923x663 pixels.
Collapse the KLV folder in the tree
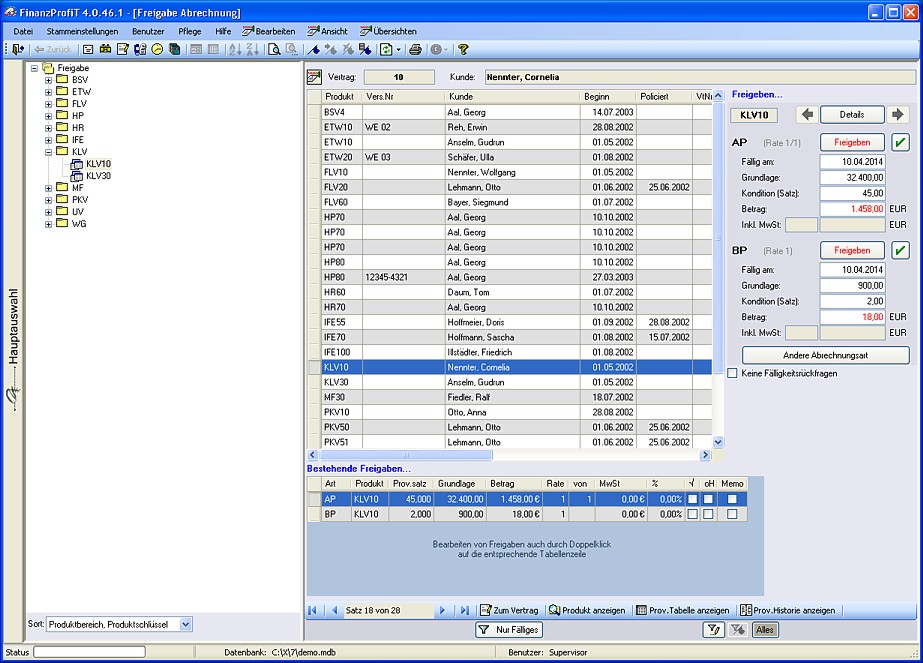click(x=48, y=152)
